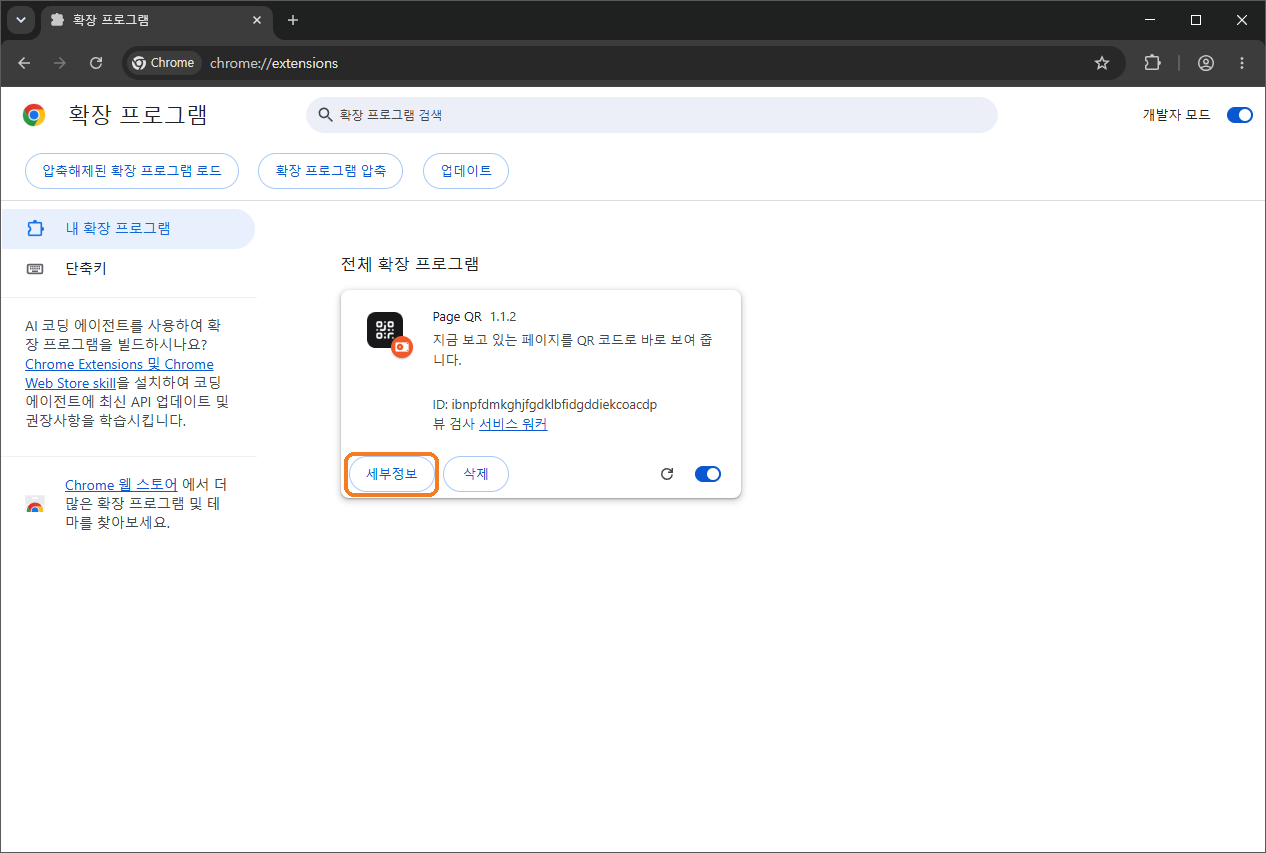Open the Chrome 웹 스토어 link
Screen dimensions: 1266x853
(x=121, y=485)
